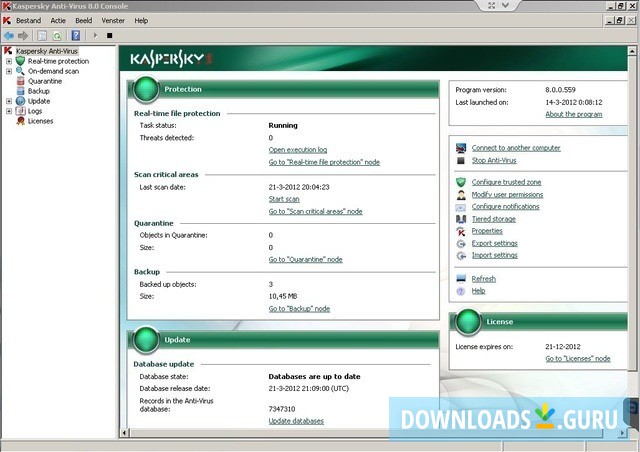The height and width of the screenshot is (452, 640).
Task: Click the Kaspersky Anti-Virus root node
Action: point(47,51)
